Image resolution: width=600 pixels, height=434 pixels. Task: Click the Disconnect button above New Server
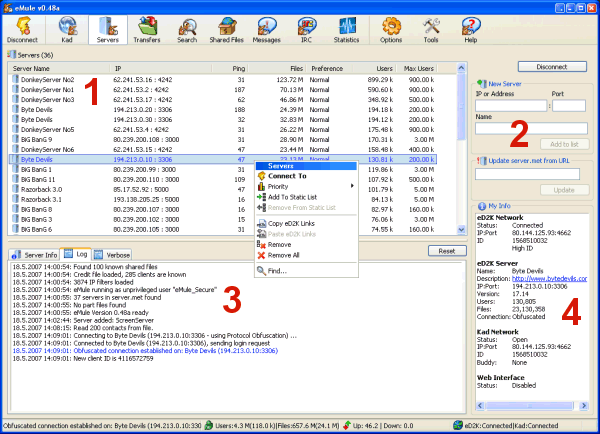click(x=552, y=67)
